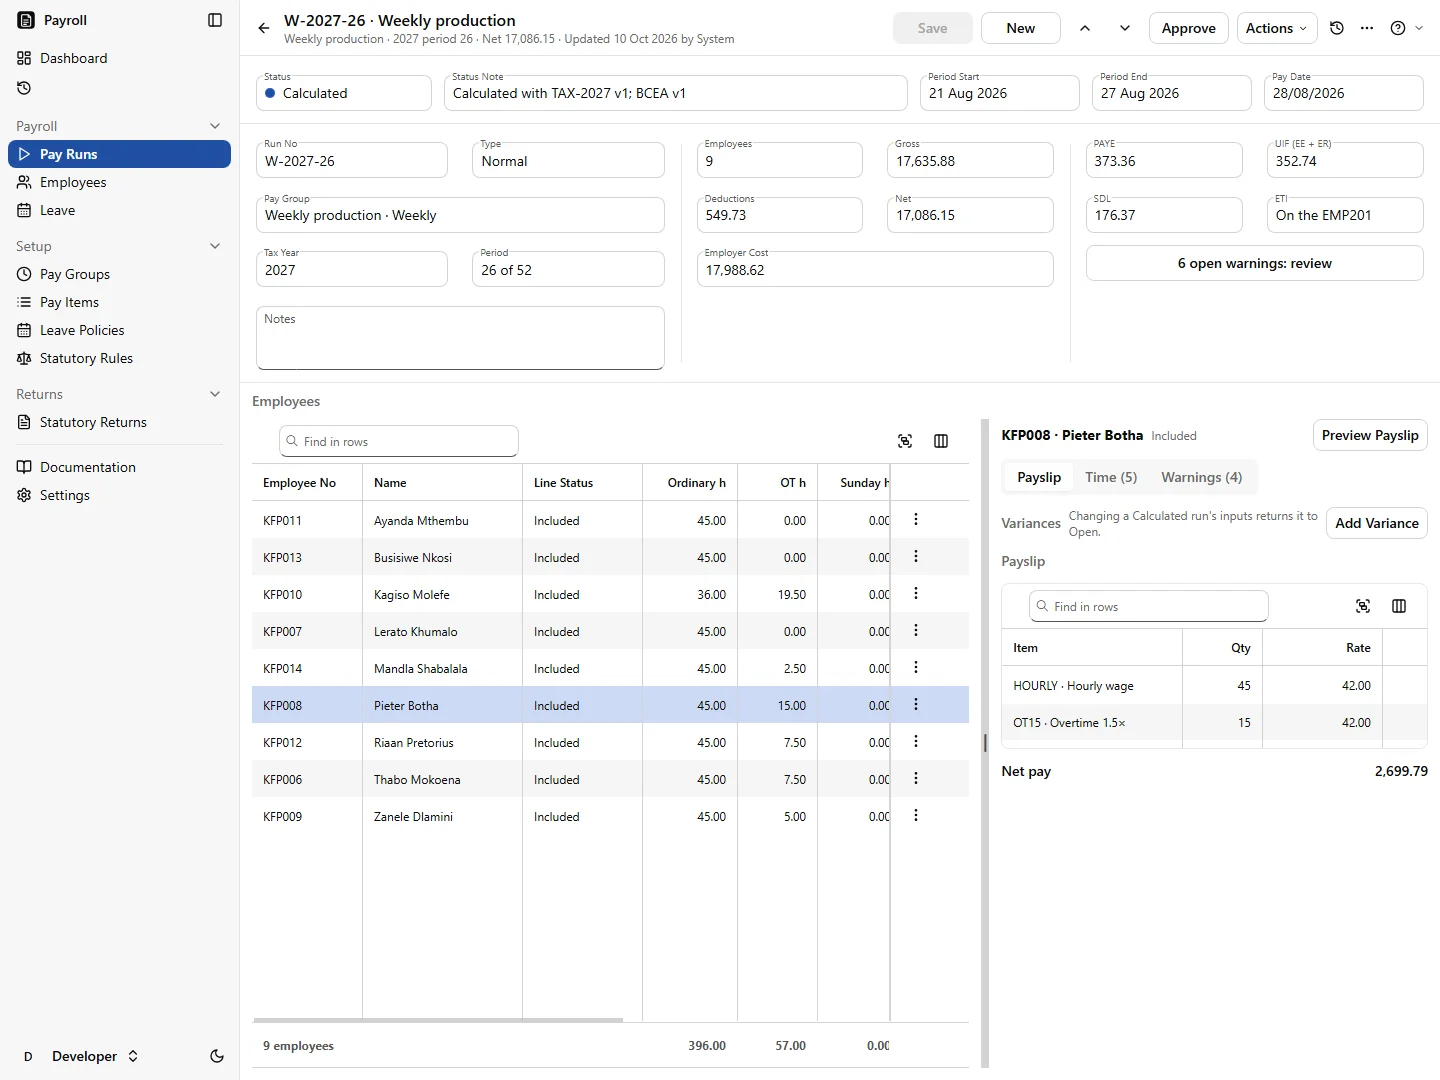Select the Kagiso Molefe name cell

pos(442,594)
